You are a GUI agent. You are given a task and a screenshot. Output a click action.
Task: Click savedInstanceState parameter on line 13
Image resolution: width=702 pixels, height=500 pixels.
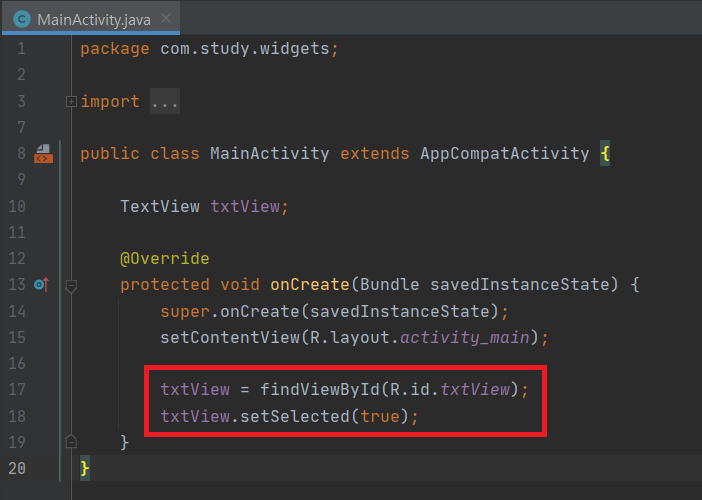point(519,285)
